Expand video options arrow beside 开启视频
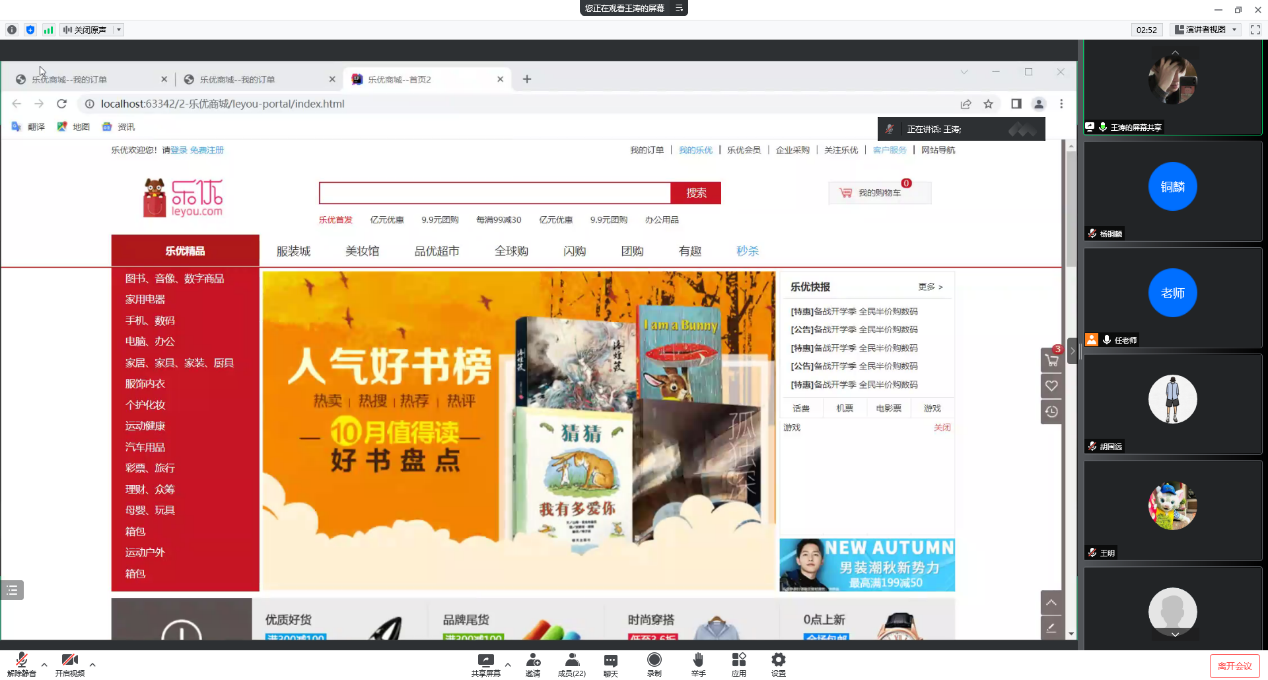This screenshot has width=1268, height=680. click(x=93, y=664)
